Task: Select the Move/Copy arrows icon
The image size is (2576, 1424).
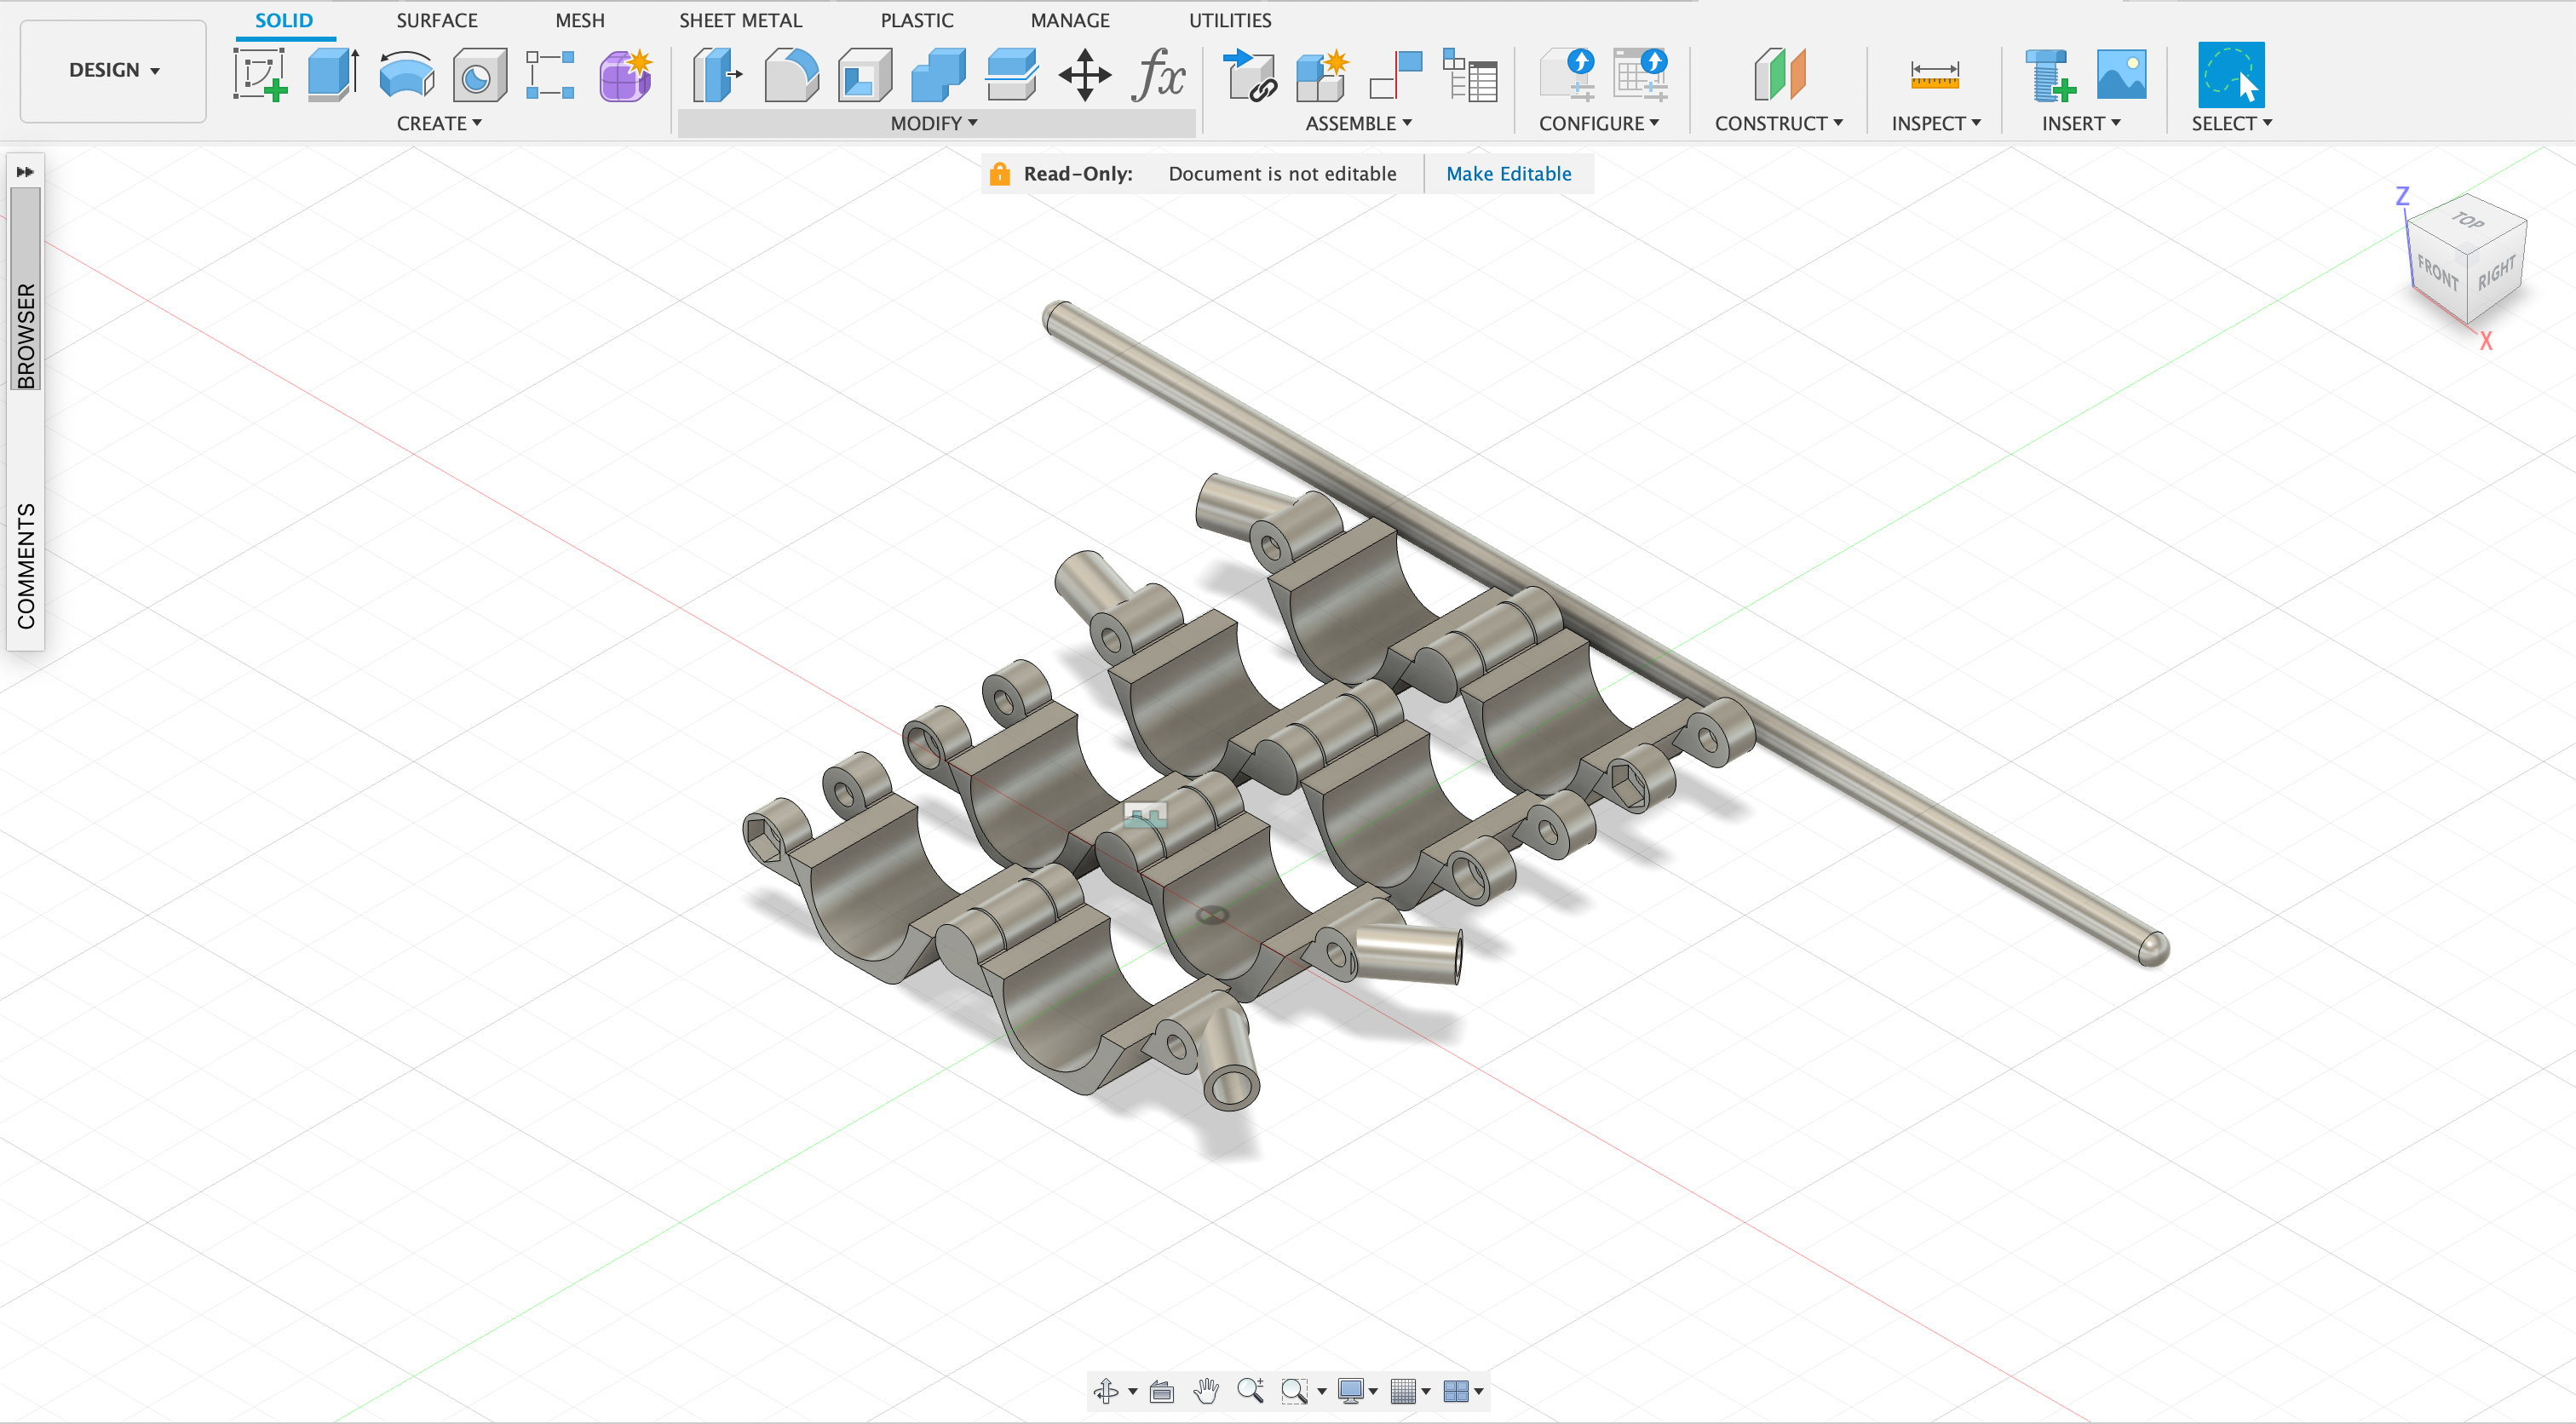Action: pos(1085,75)
